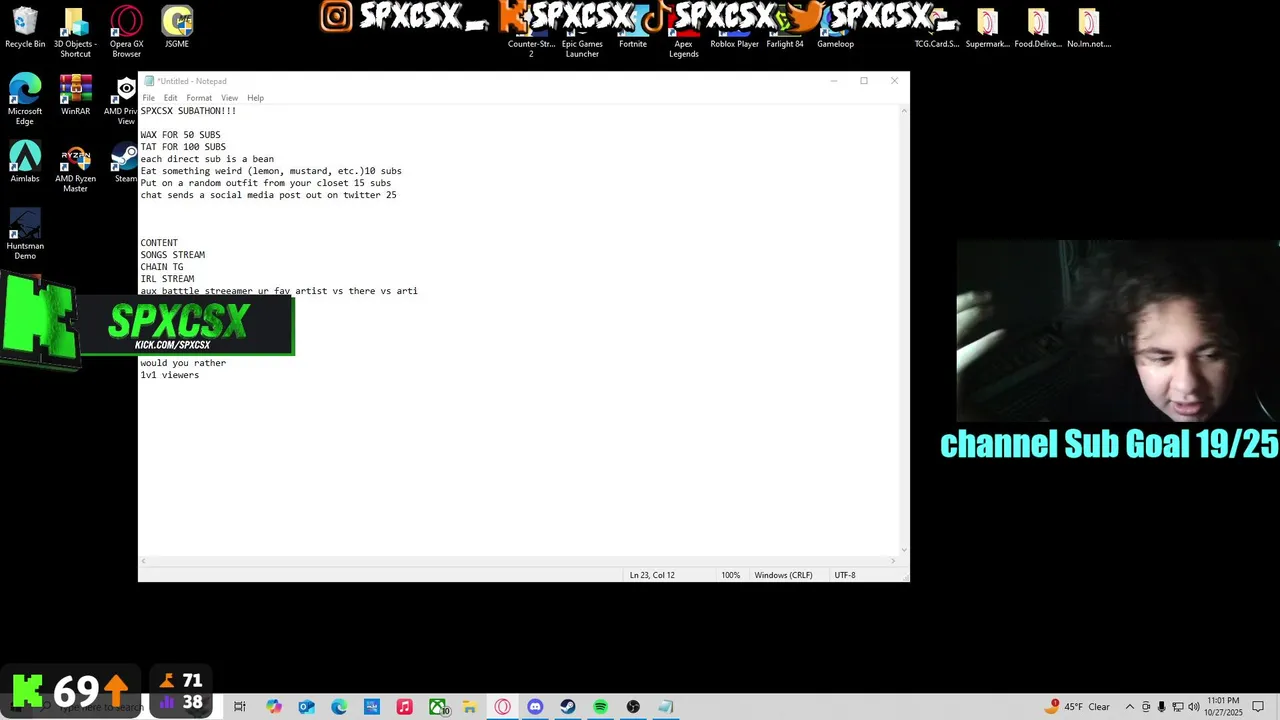
Task: Open Task View on the taskbar
Action: 240,707
